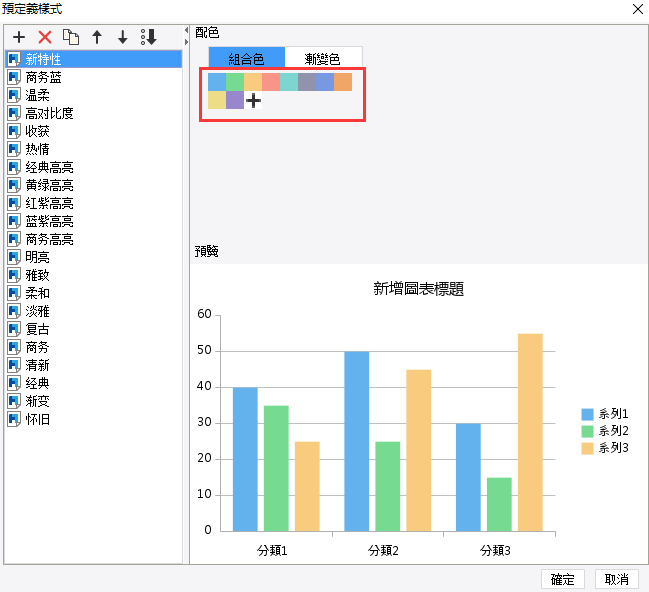The image size is (649, 592).
Task: Click the gray-purple color swatch
Action: (307, 82)
